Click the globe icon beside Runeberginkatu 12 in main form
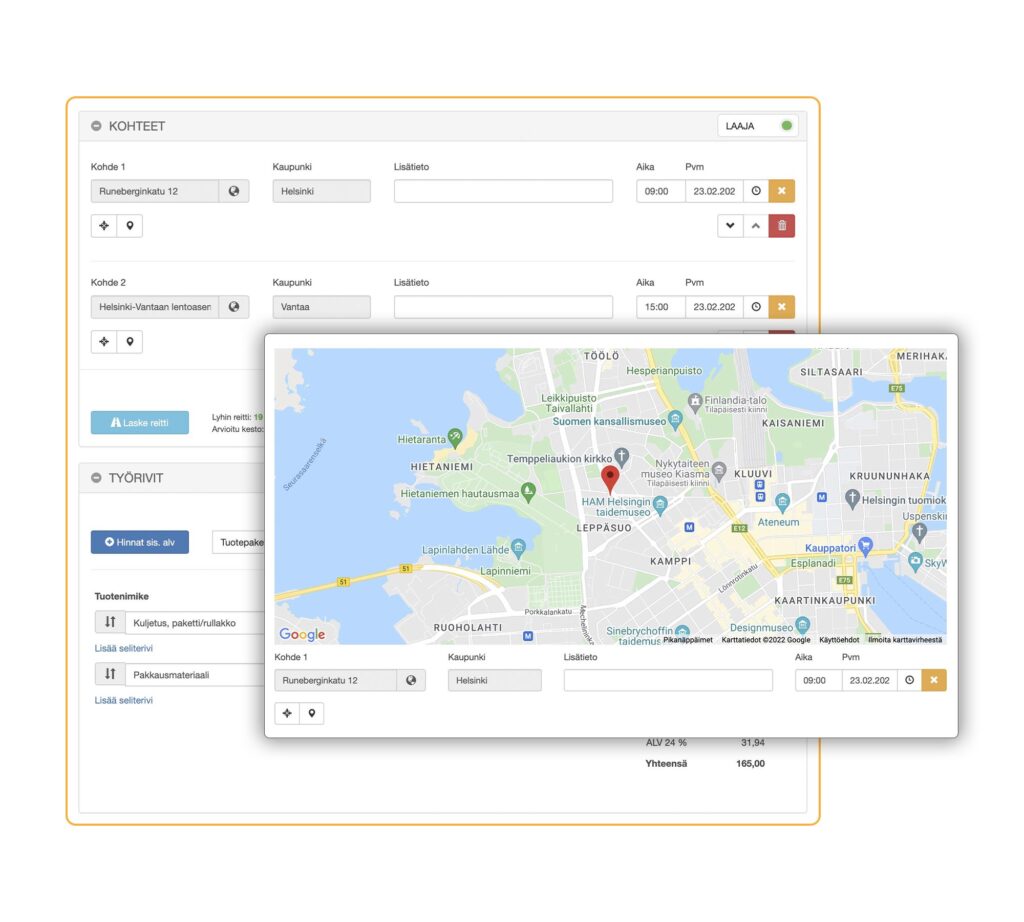This screenshot has width=1024, height=922. pyautogui.click(x=233, y=191)
